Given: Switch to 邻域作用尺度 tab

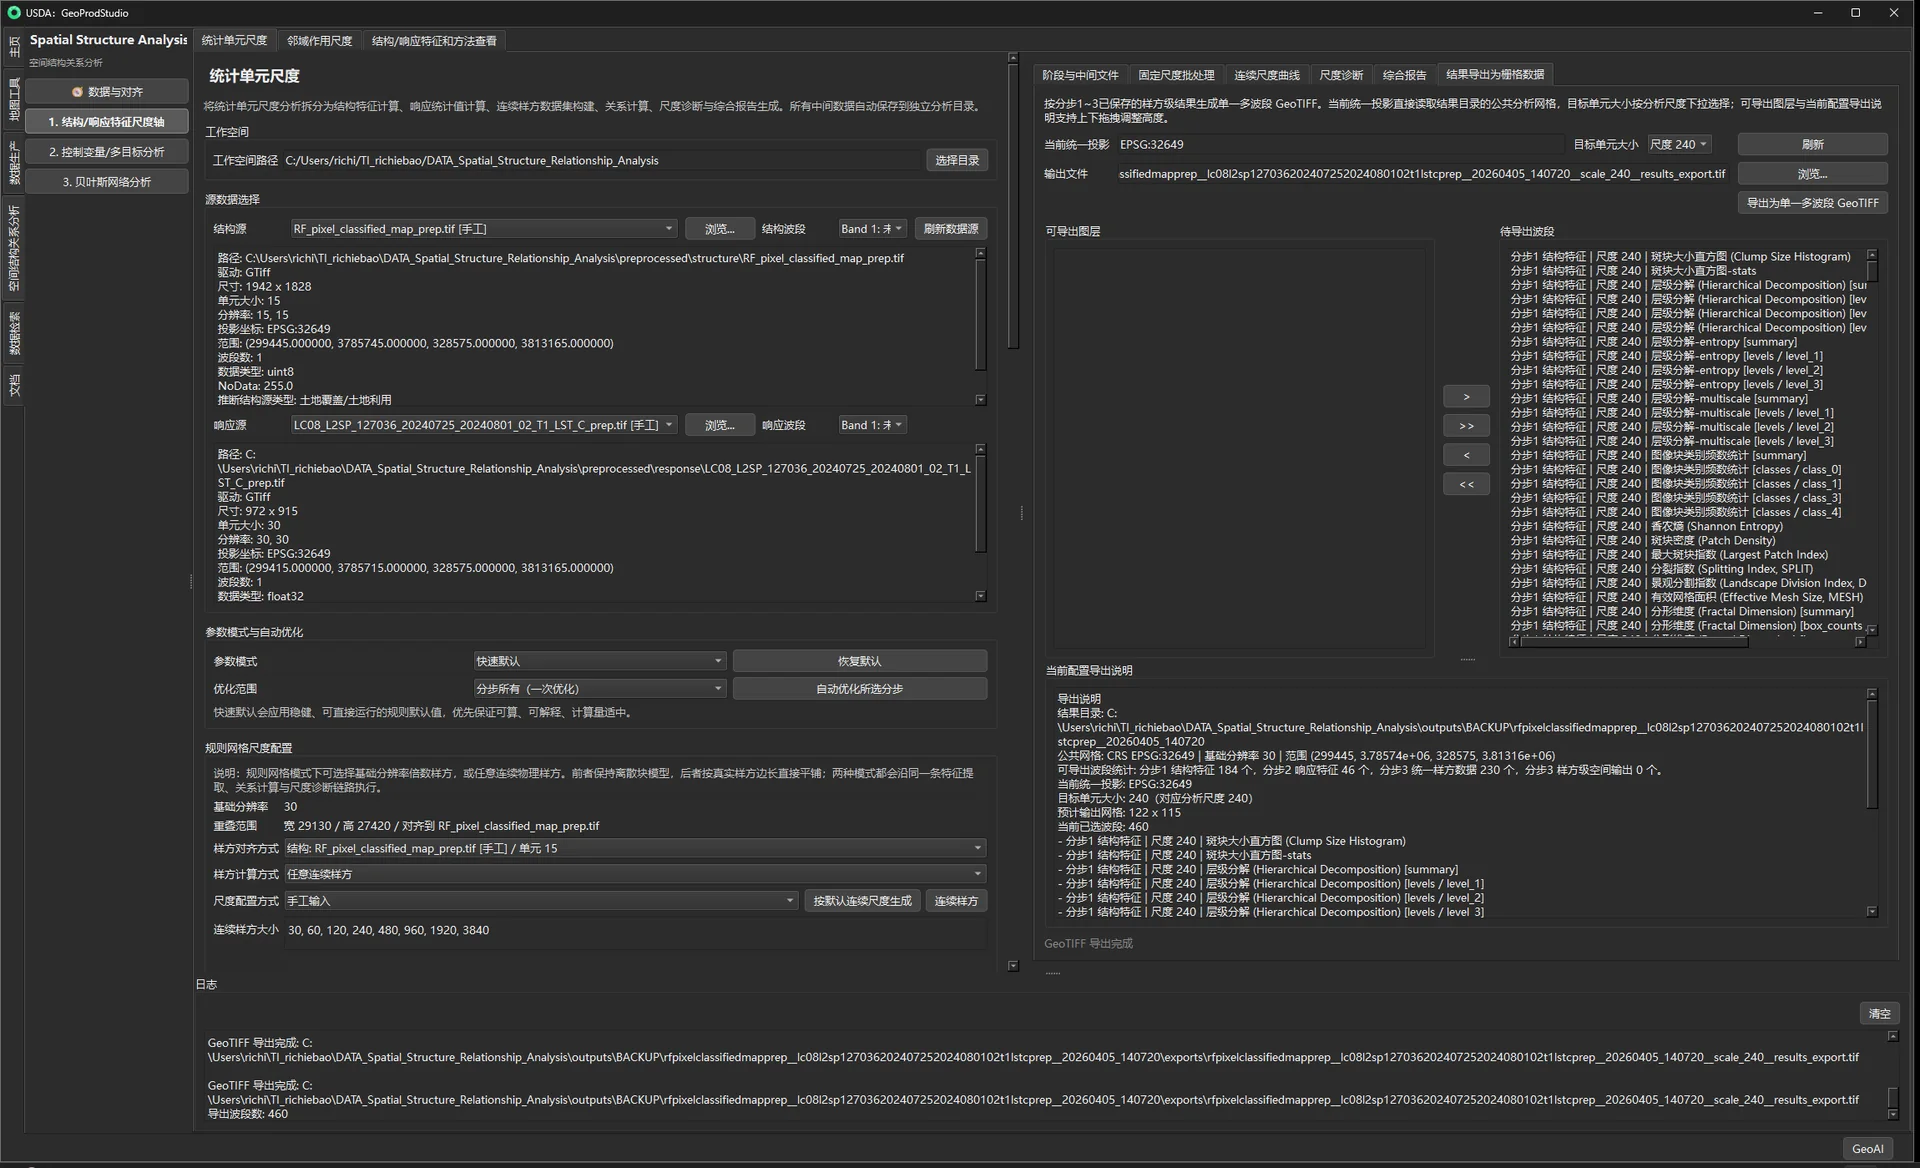Looking at the screenshot, I should (x=320, y=41).
